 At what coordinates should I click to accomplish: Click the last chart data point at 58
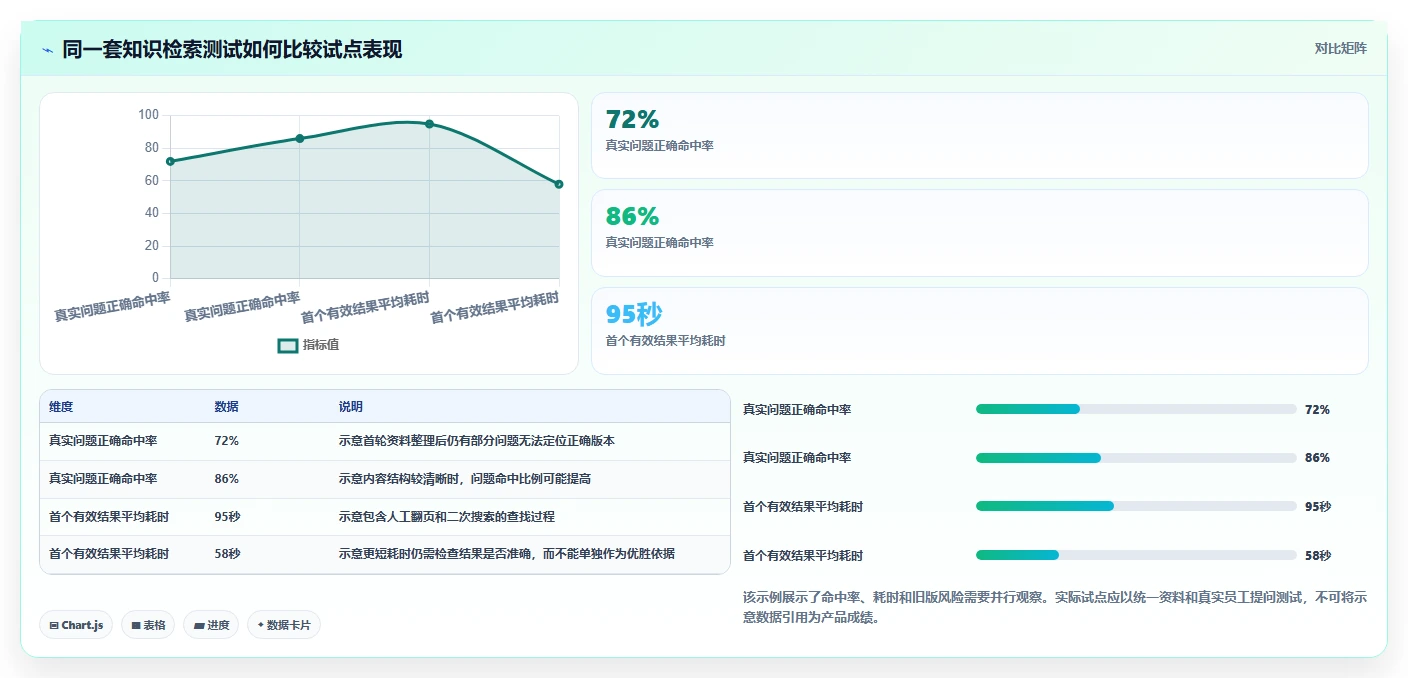click(559, 184)
